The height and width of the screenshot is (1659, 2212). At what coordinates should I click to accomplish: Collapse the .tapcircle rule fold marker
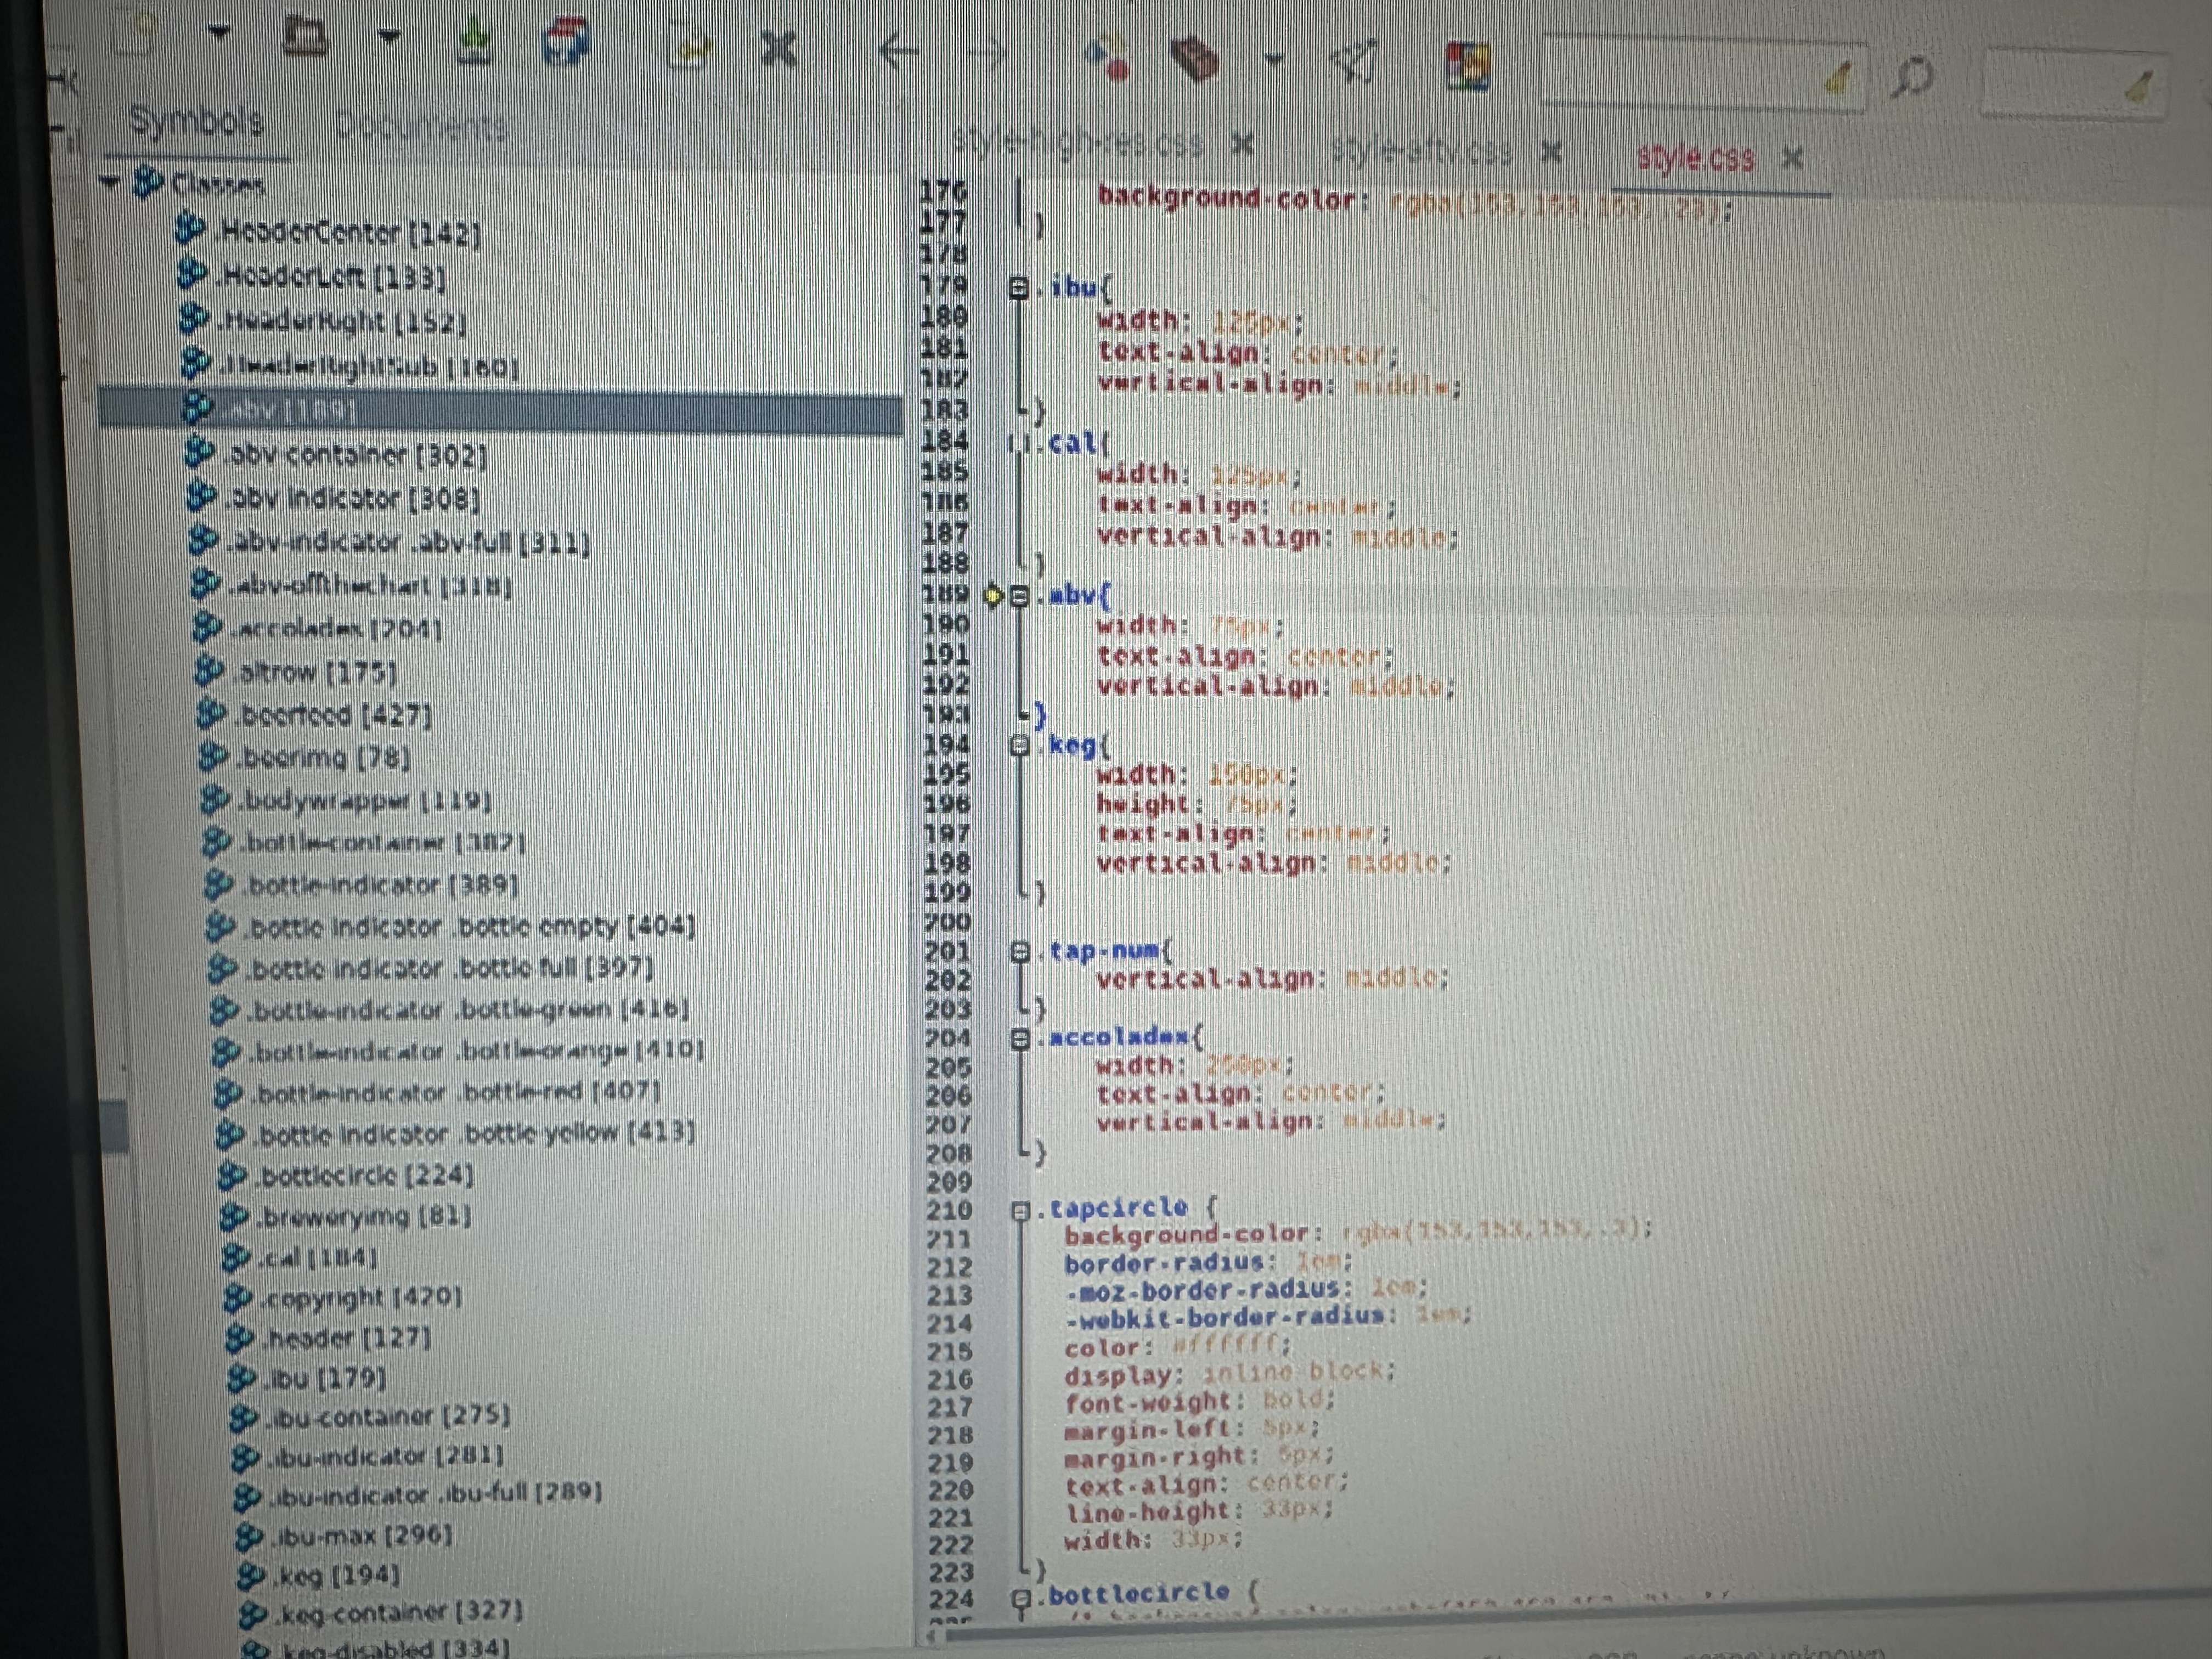tap(1020, 1212)
